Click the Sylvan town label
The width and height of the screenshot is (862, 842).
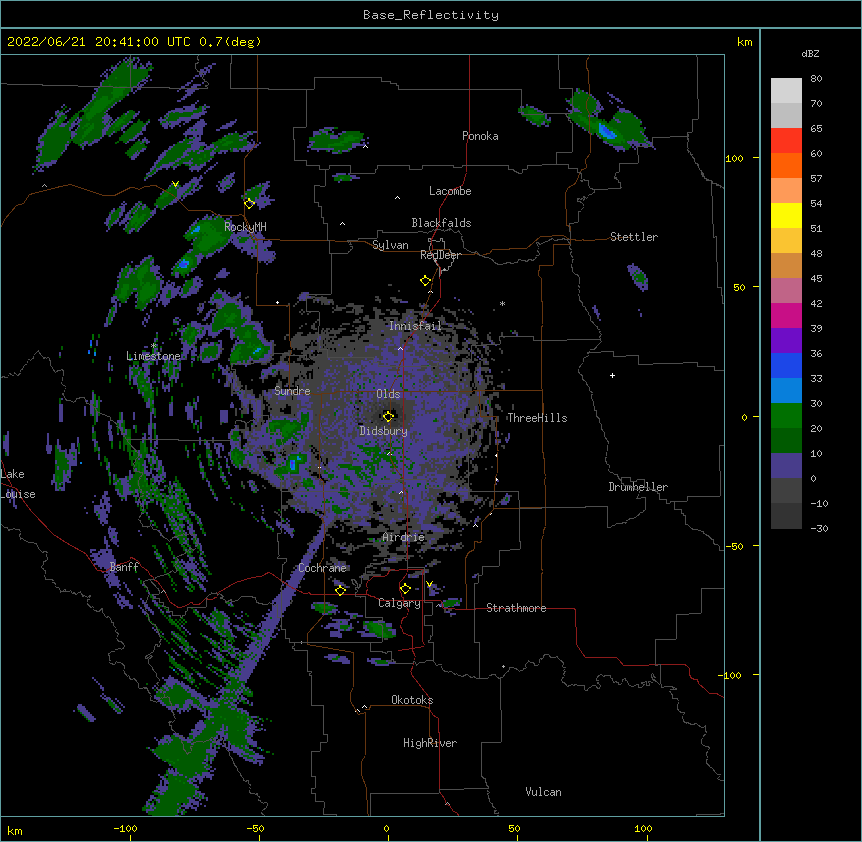pyautogui.click(x=390, y=245)
